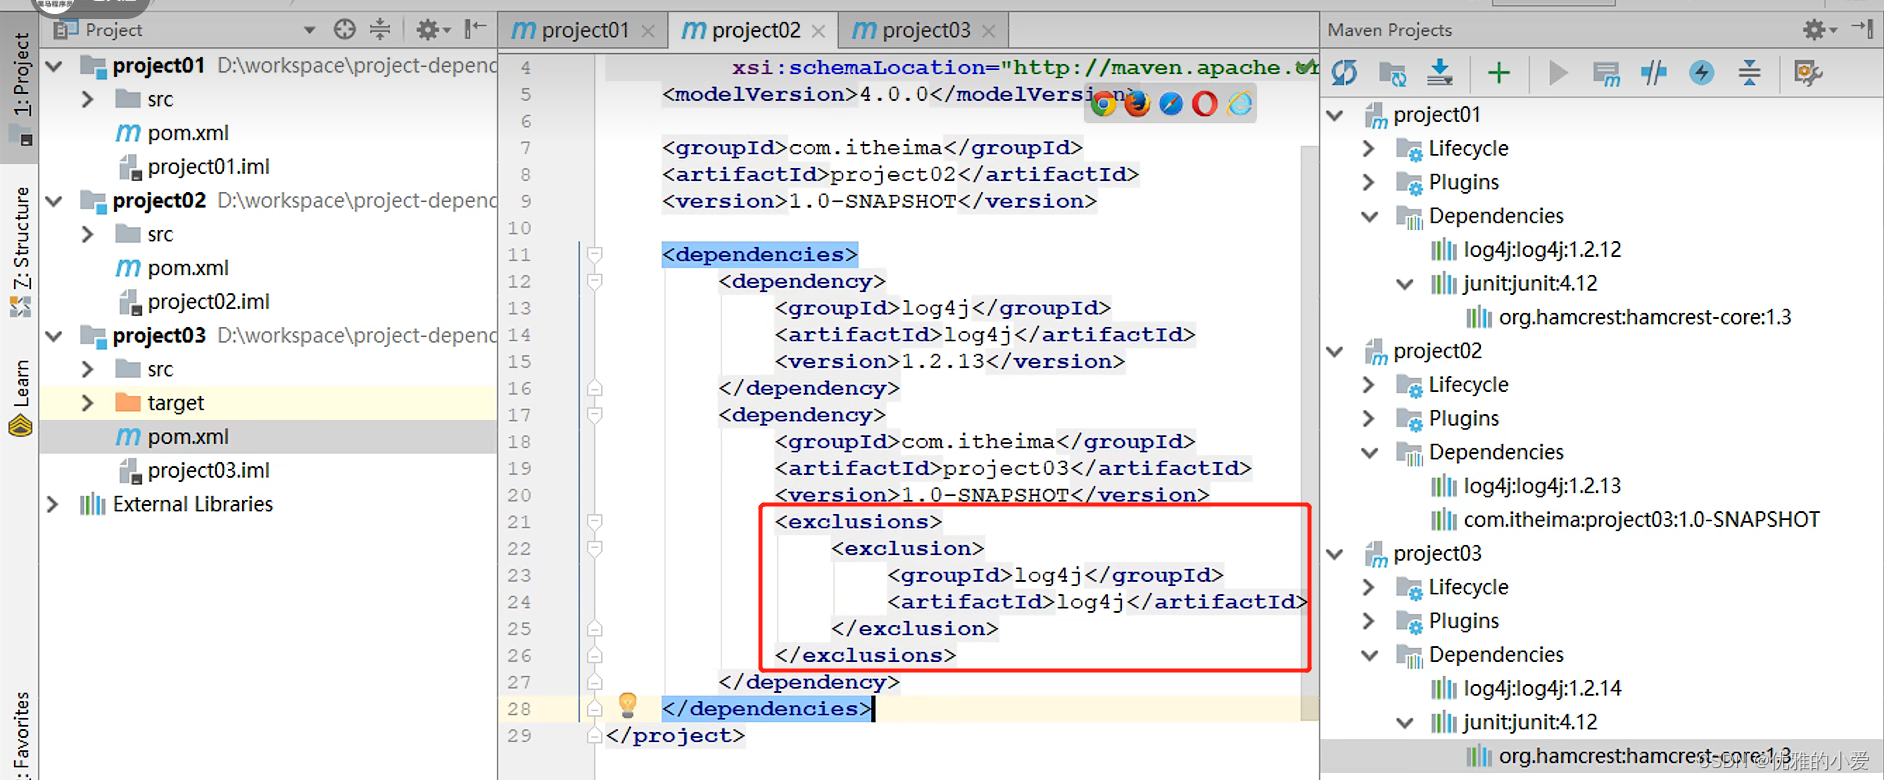This screenshot has height=780, width=1884.
Task: Hide the Project tool window
Action: tap(476, 29)
